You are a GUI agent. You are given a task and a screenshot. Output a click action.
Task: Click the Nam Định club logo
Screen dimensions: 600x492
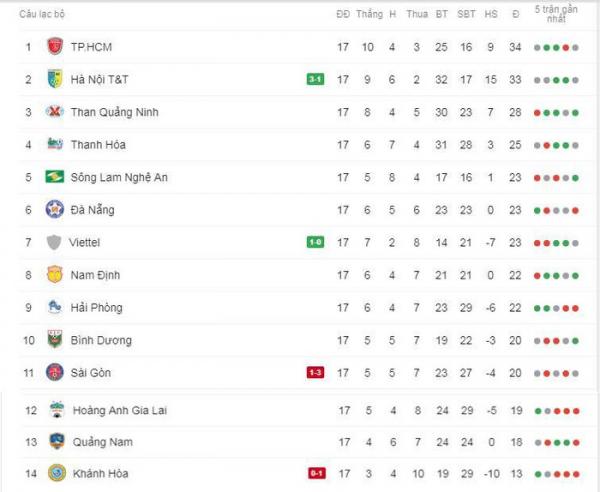pos(54,275)
